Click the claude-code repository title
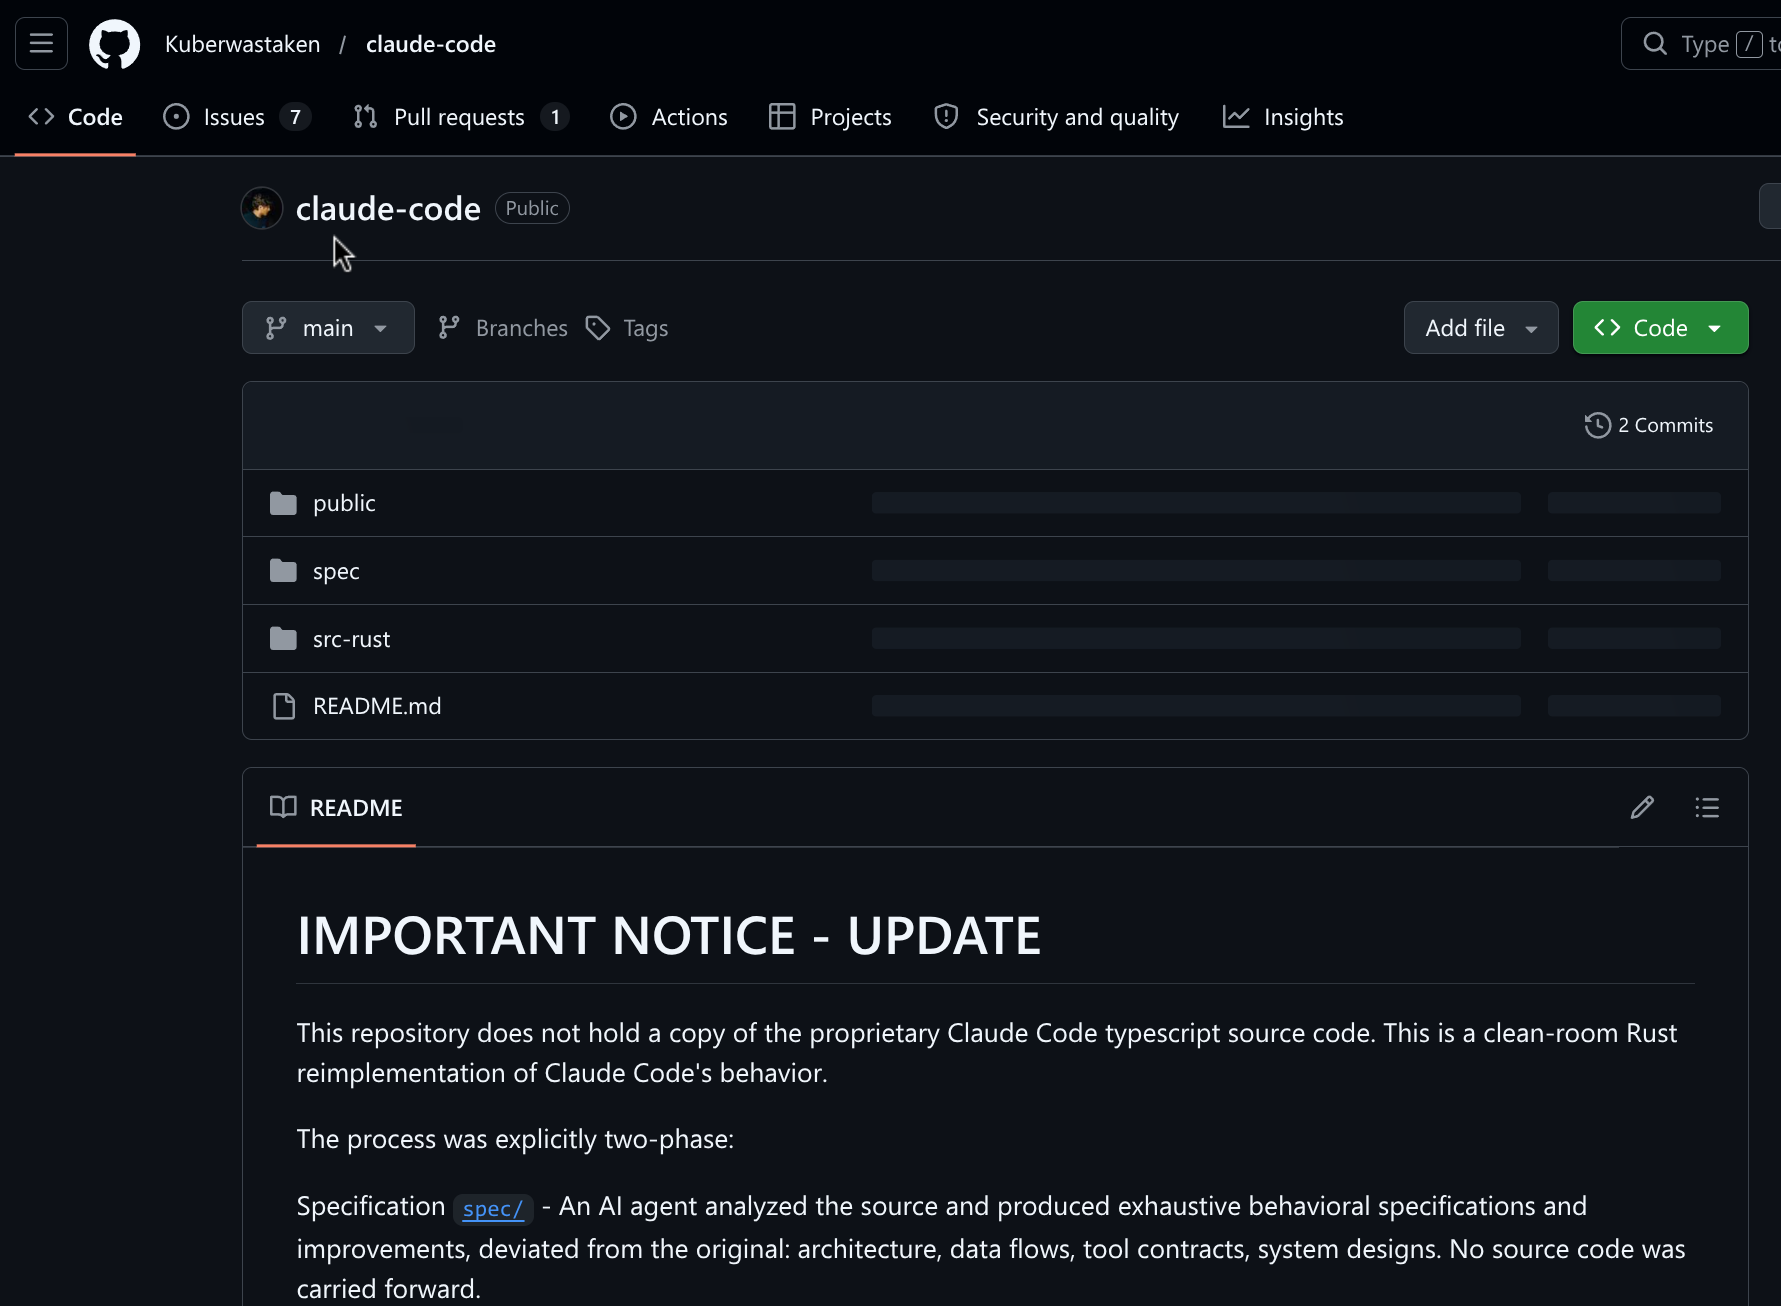 click(388, 208)
